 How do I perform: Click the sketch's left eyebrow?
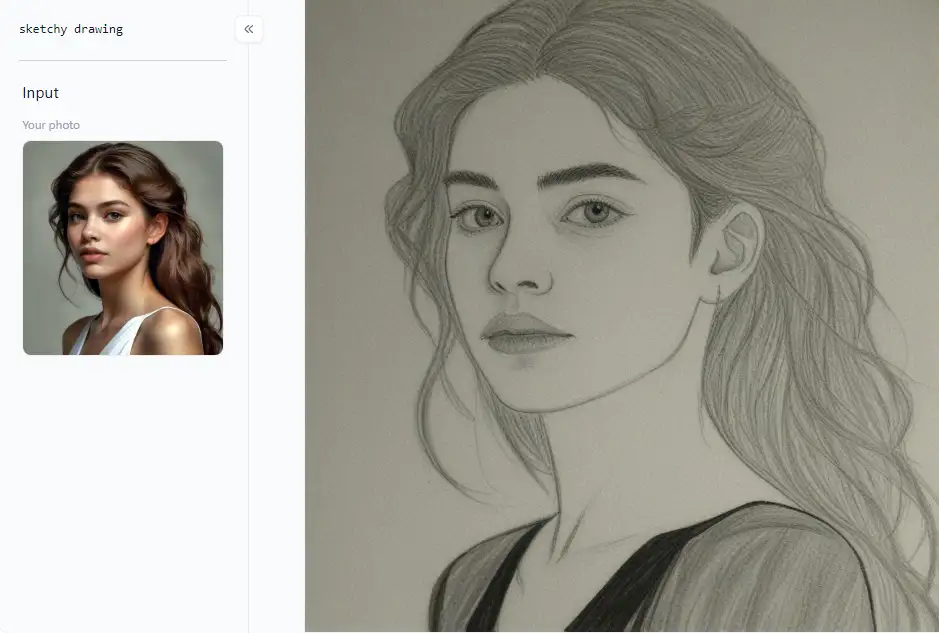479,180
